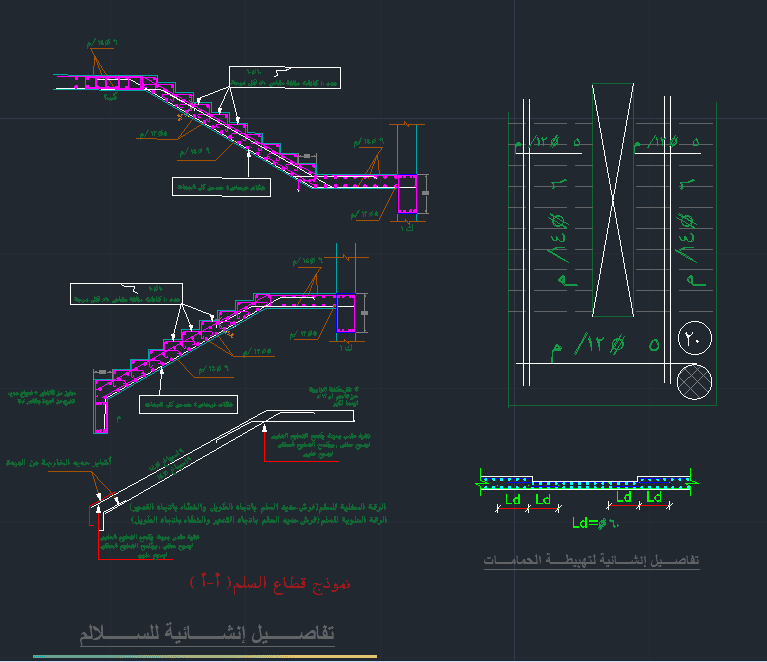This screenshot has height=662, width=767.
Task: Select the title 'تفاصيل إنشائية للسلالم'
Action: (x=207, y=634)
